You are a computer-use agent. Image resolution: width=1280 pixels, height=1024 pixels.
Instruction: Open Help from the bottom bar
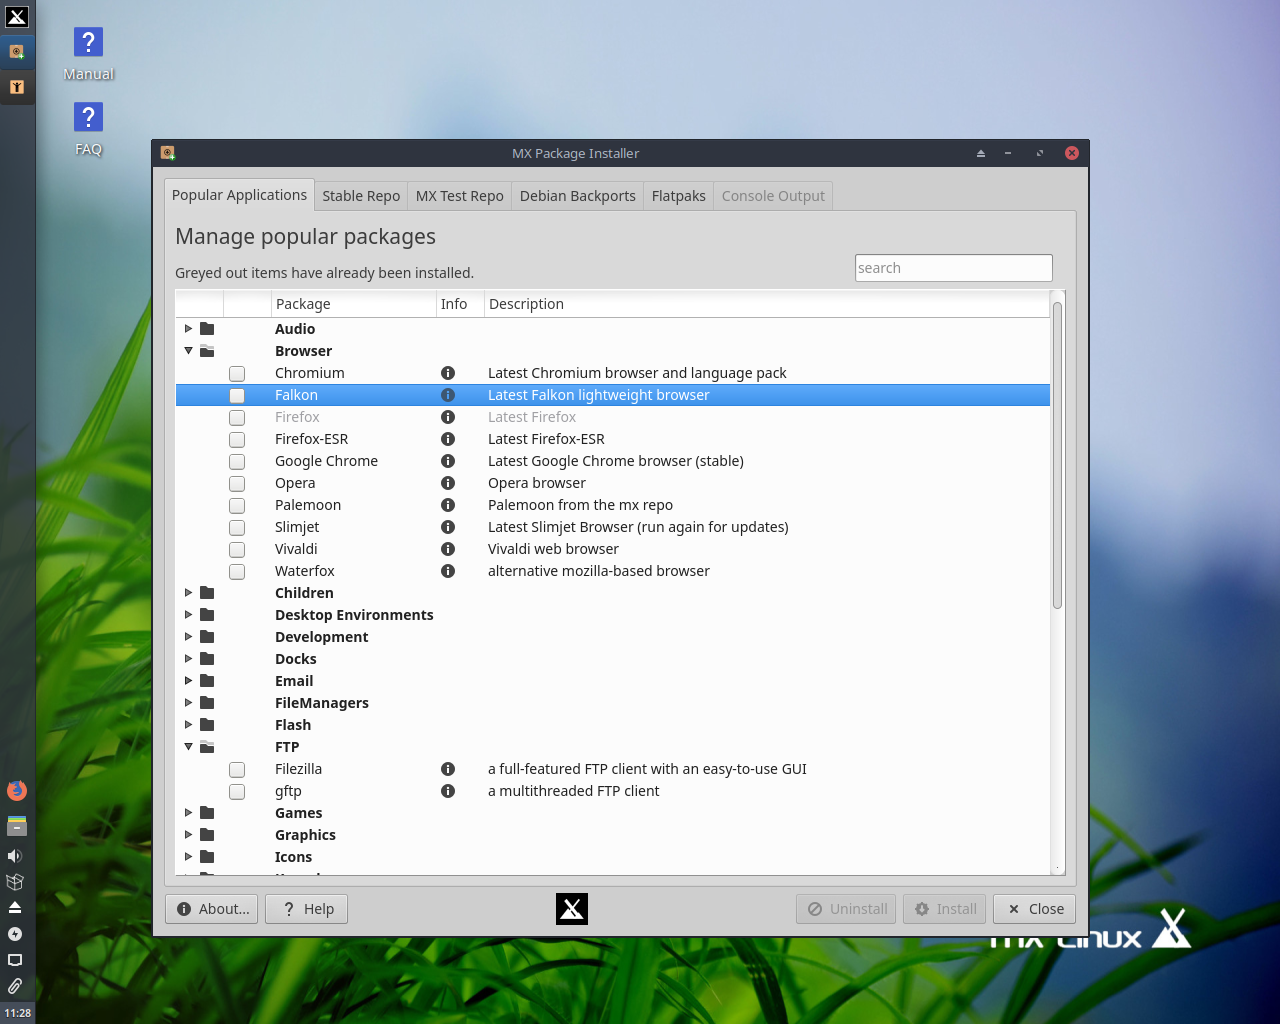307,909
